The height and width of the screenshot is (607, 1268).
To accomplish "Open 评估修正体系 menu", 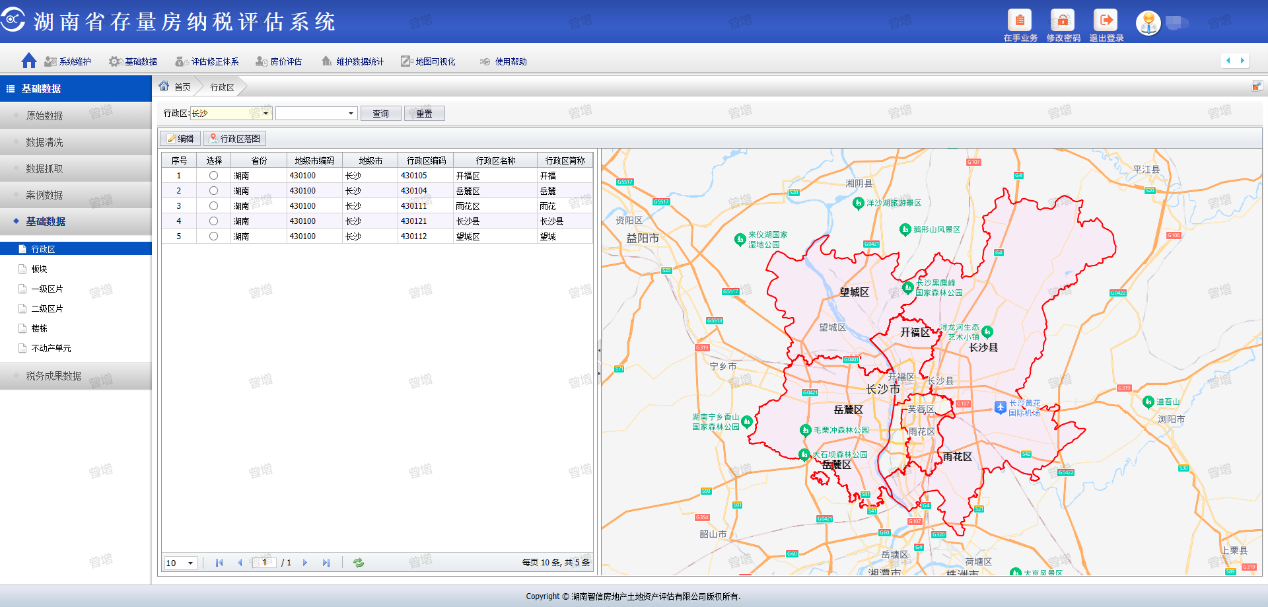I will point(207,62).
